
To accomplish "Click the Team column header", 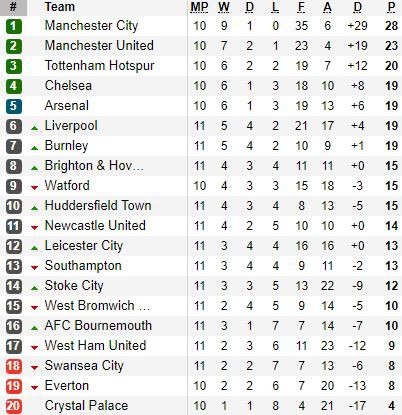I will 60,7.
